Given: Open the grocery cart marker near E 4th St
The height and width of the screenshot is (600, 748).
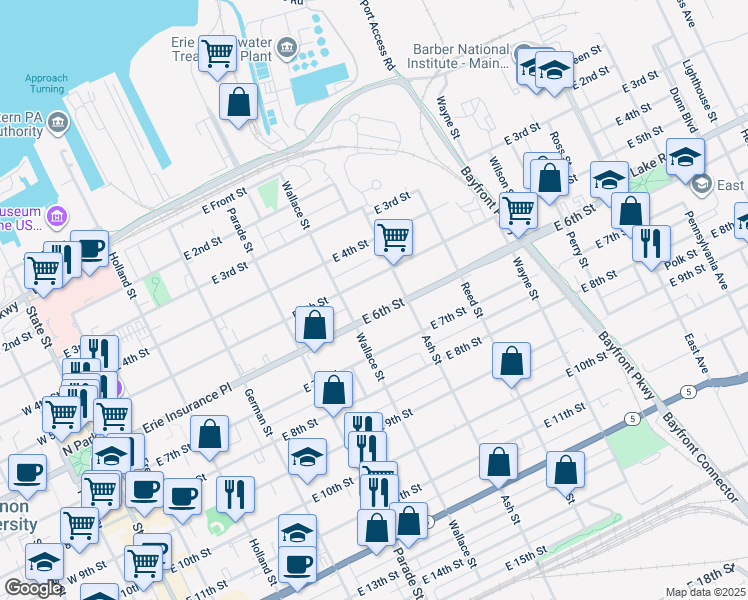Looking at the screenshot, I should coord(394,238).
